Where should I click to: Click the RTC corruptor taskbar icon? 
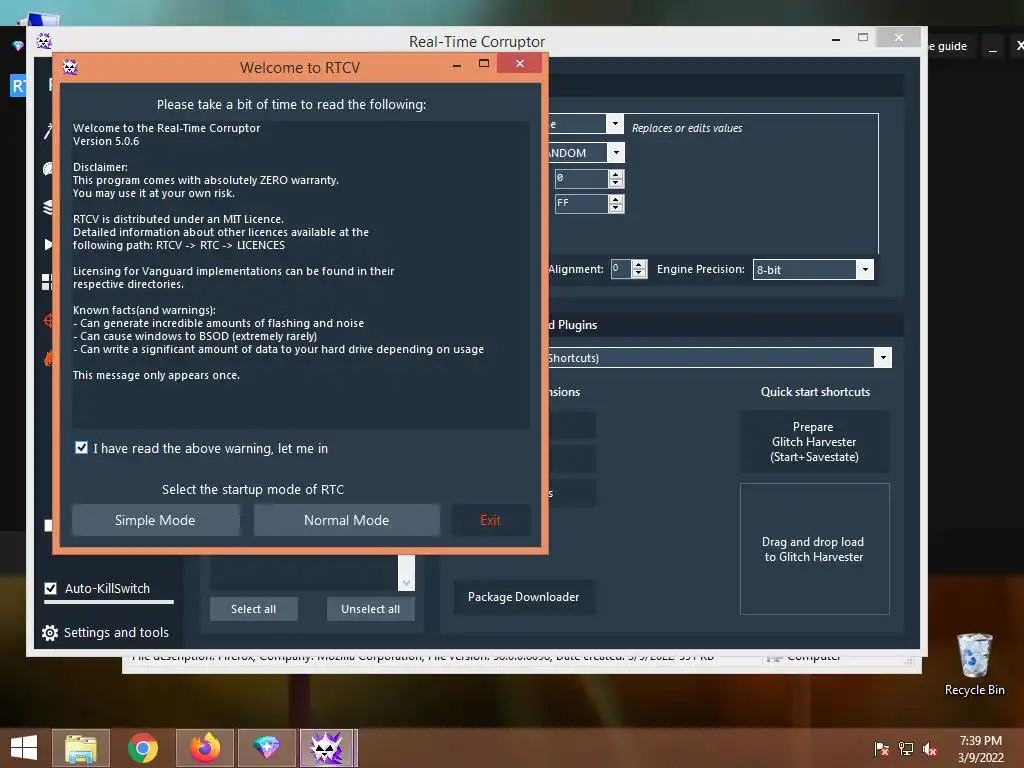pyautogui.click(x=327, y=748)
